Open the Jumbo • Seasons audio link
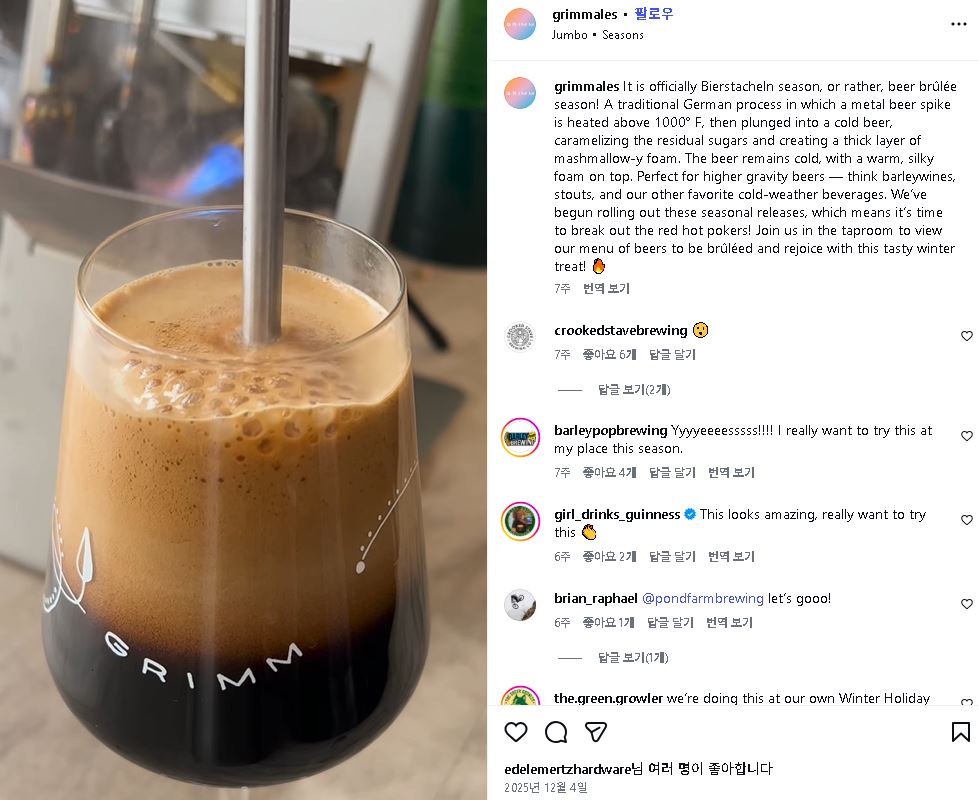Image resolution: width=979 pixels, height=800 pixels. (x=598, y=35)
